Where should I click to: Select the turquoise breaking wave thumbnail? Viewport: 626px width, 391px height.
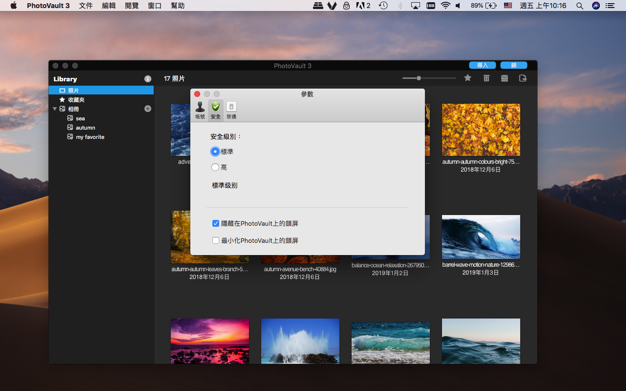390,343
